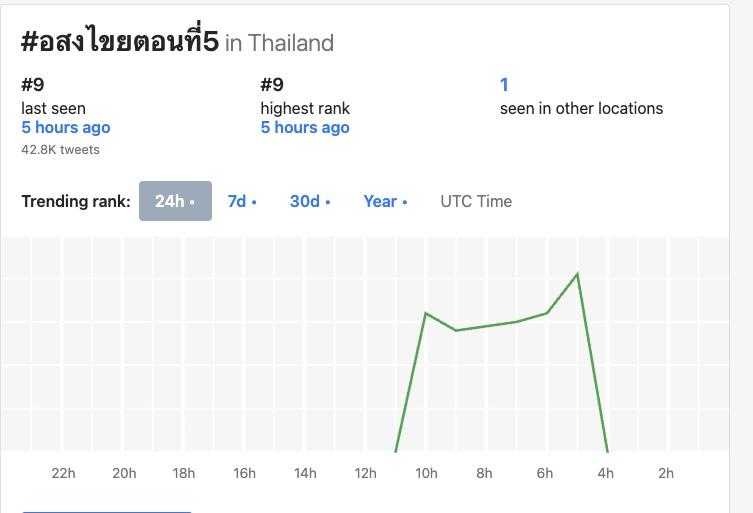Click 'in Thailand' location text

(x=280, y=43)
